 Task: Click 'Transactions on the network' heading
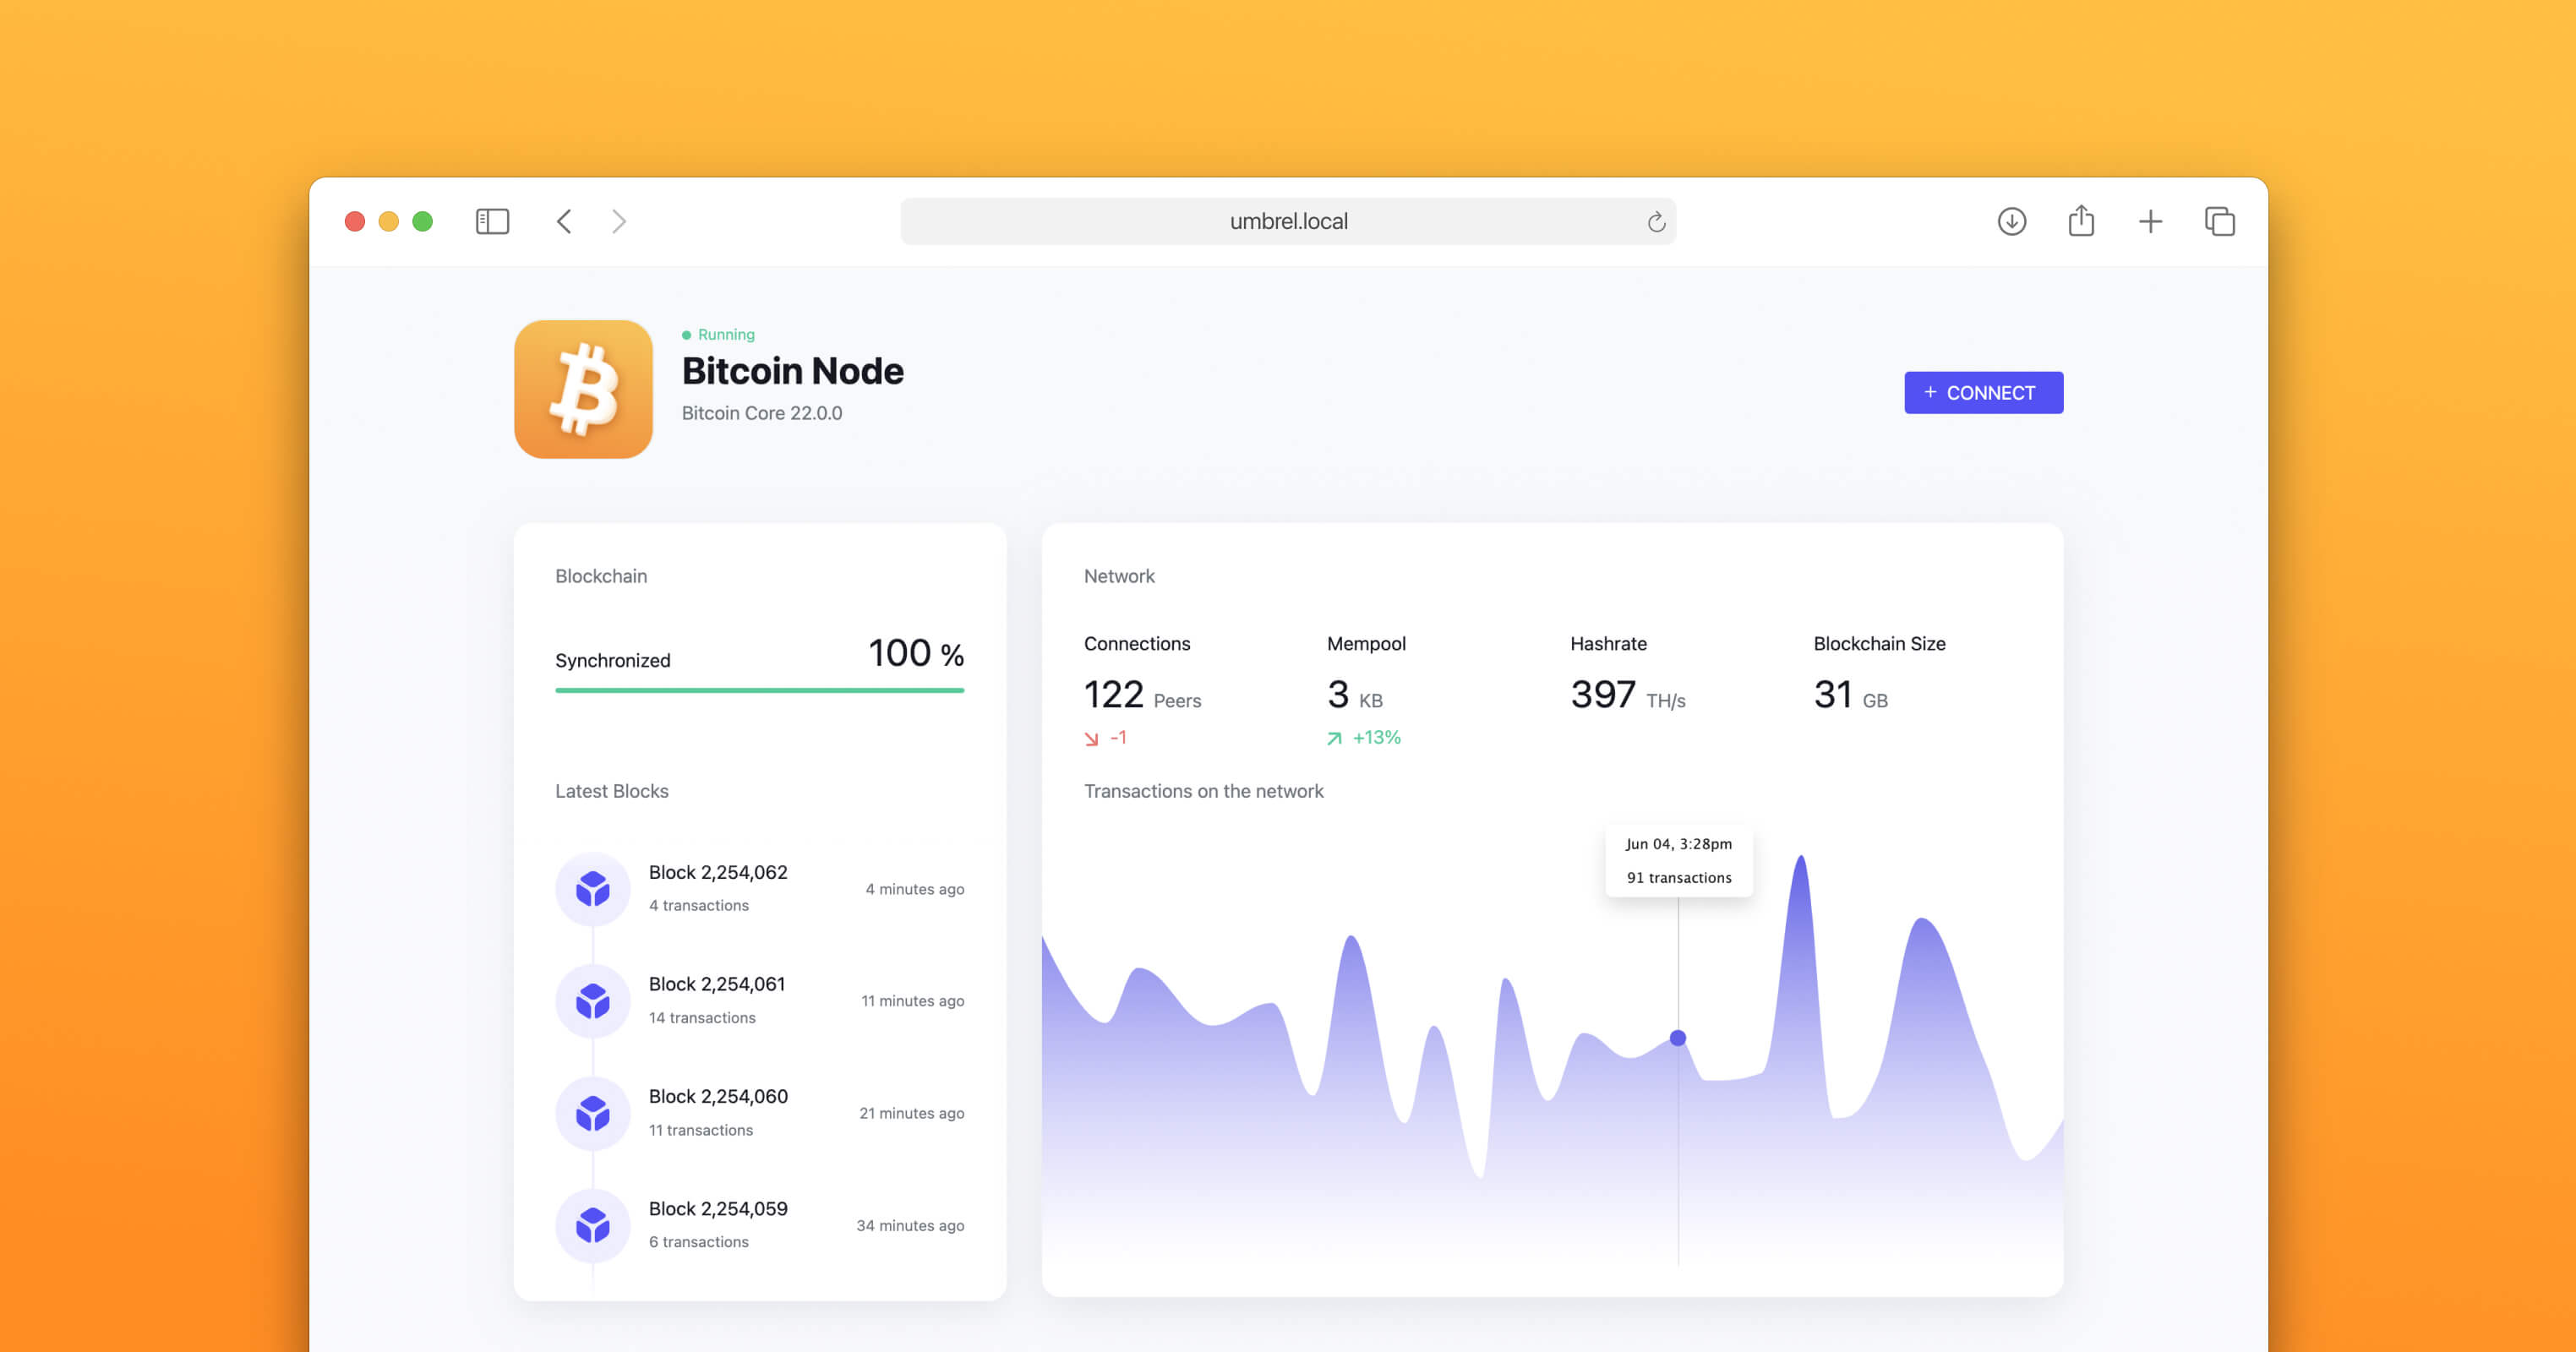tap(1203, 791)
